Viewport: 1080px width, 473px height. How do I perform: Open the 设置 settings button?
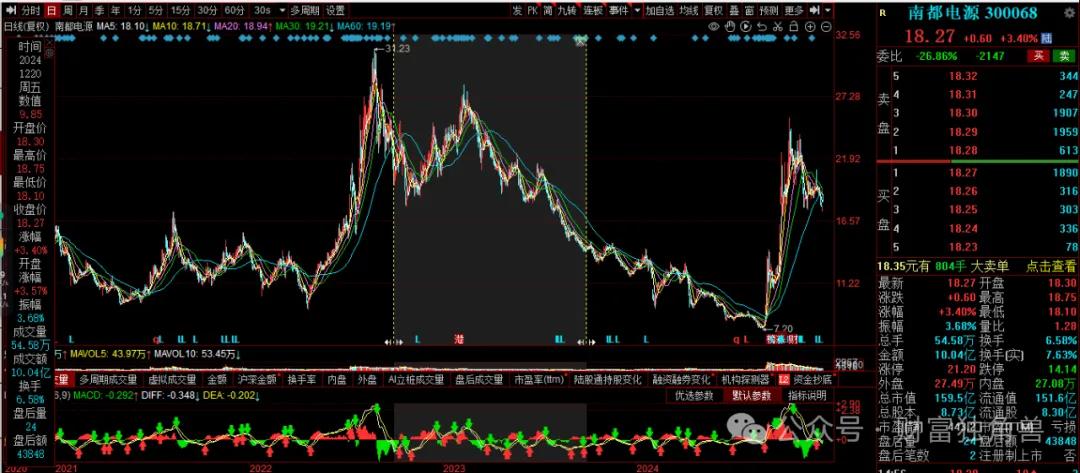pos(335,10)
